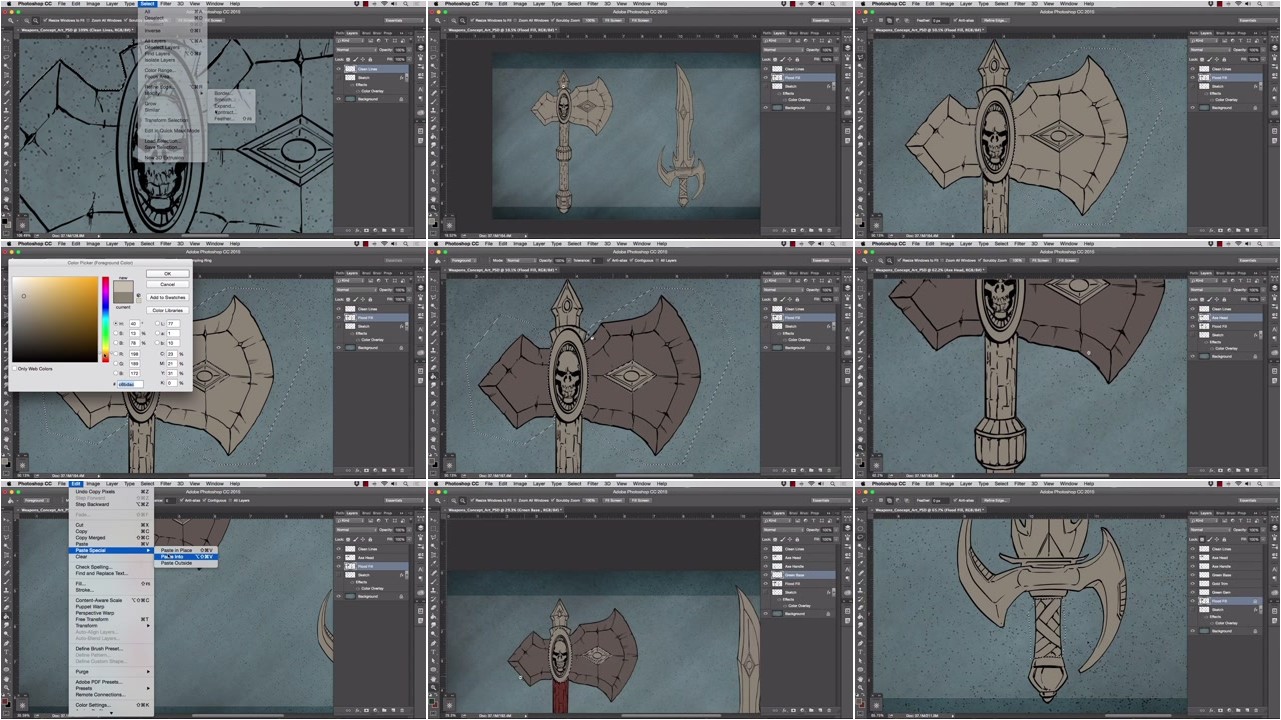This screenshot has width=1281, height=720.
Task: Activate the Brush tool in the Gold Trim frame
Action: pyautogui.click(x=860, y=581)
